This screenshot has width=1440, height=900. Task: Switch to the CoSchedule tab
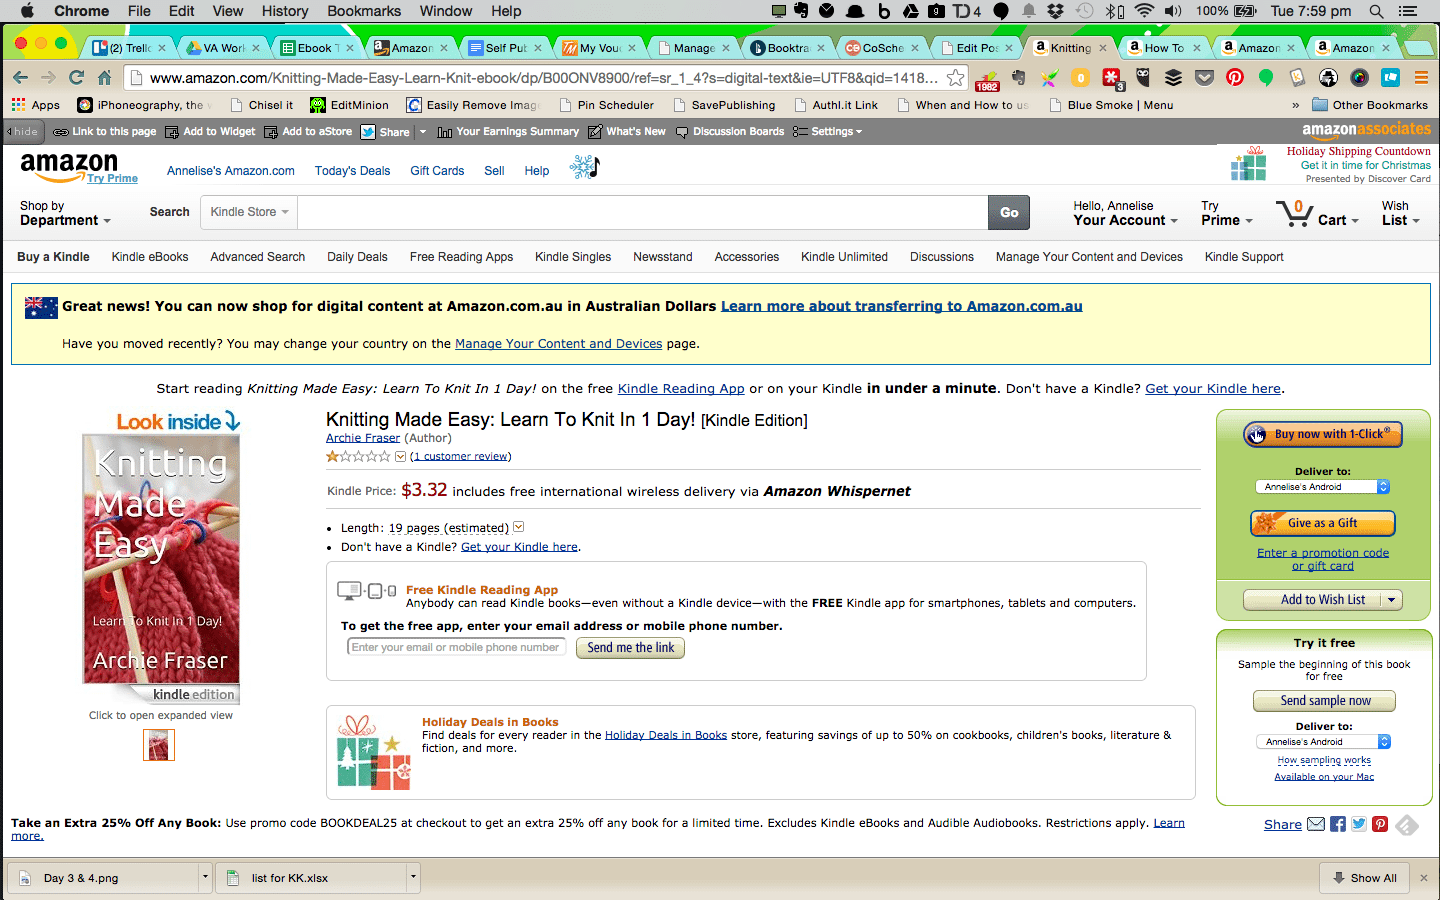tap(883, 47)
